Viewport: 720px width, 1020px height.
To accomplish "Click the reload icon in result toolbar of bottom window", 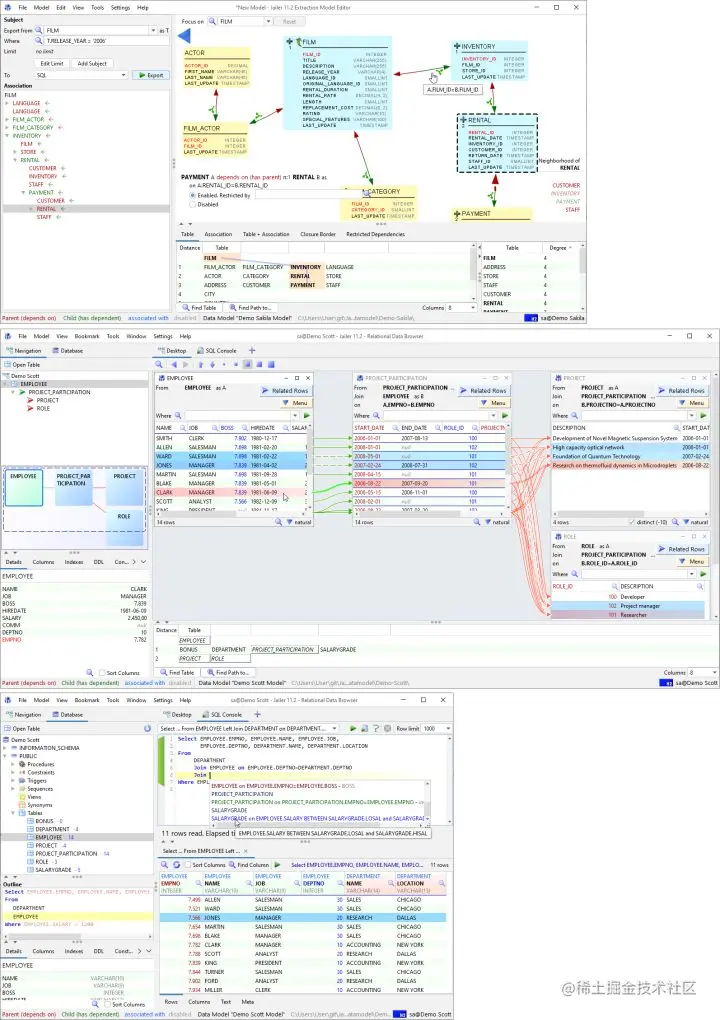I will pos(176,865).
